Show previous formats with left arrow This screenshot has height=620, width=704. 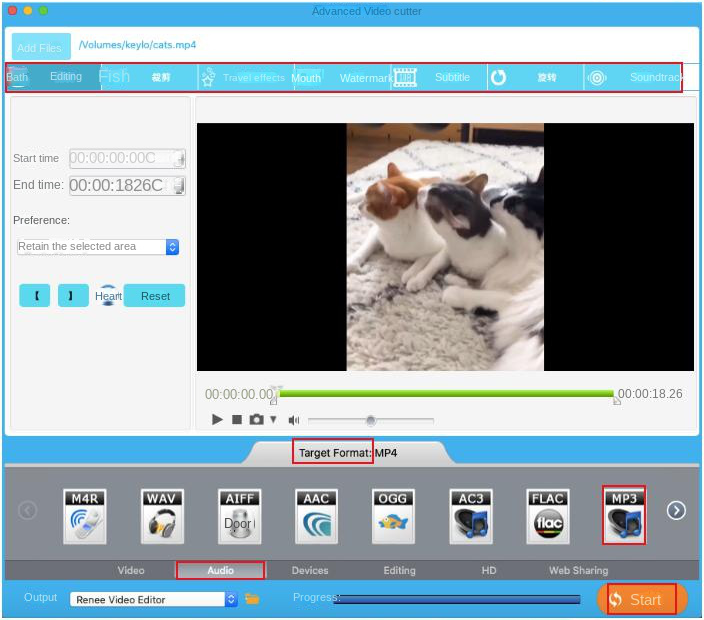pyautogui.click(x=27, y=510)
